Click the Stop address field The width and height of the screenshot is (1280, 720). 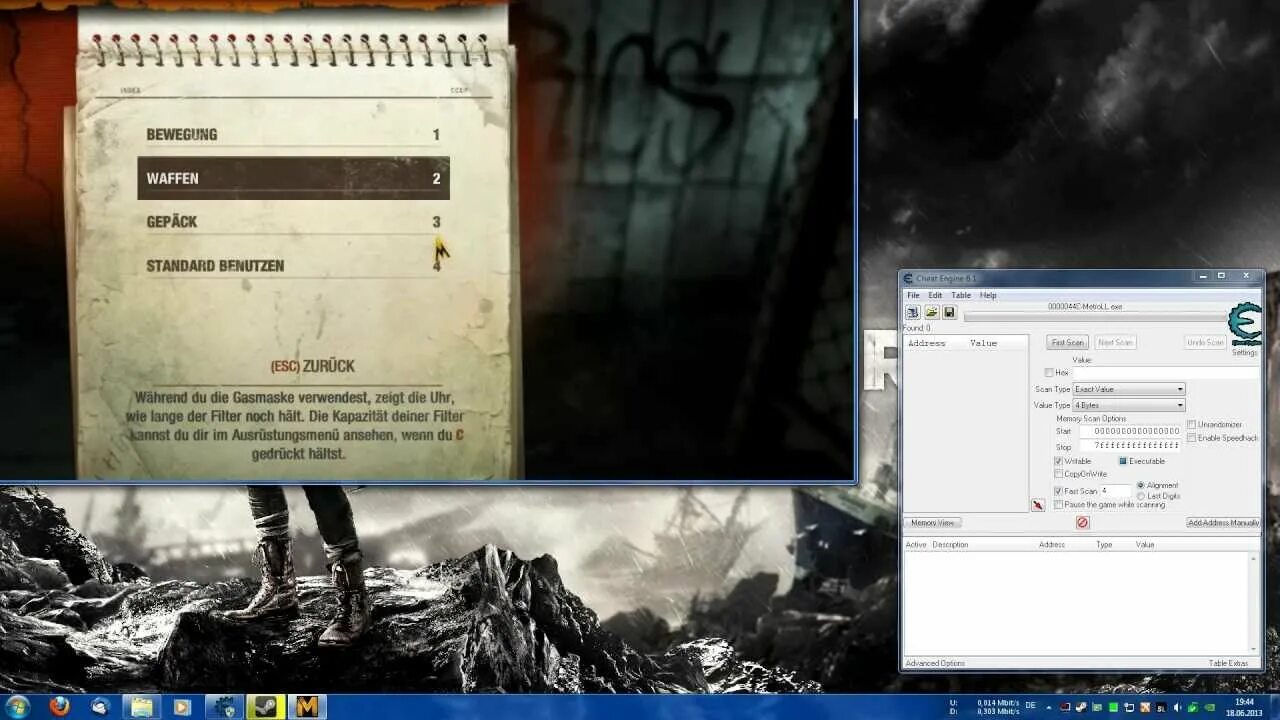coord(1130,446)
